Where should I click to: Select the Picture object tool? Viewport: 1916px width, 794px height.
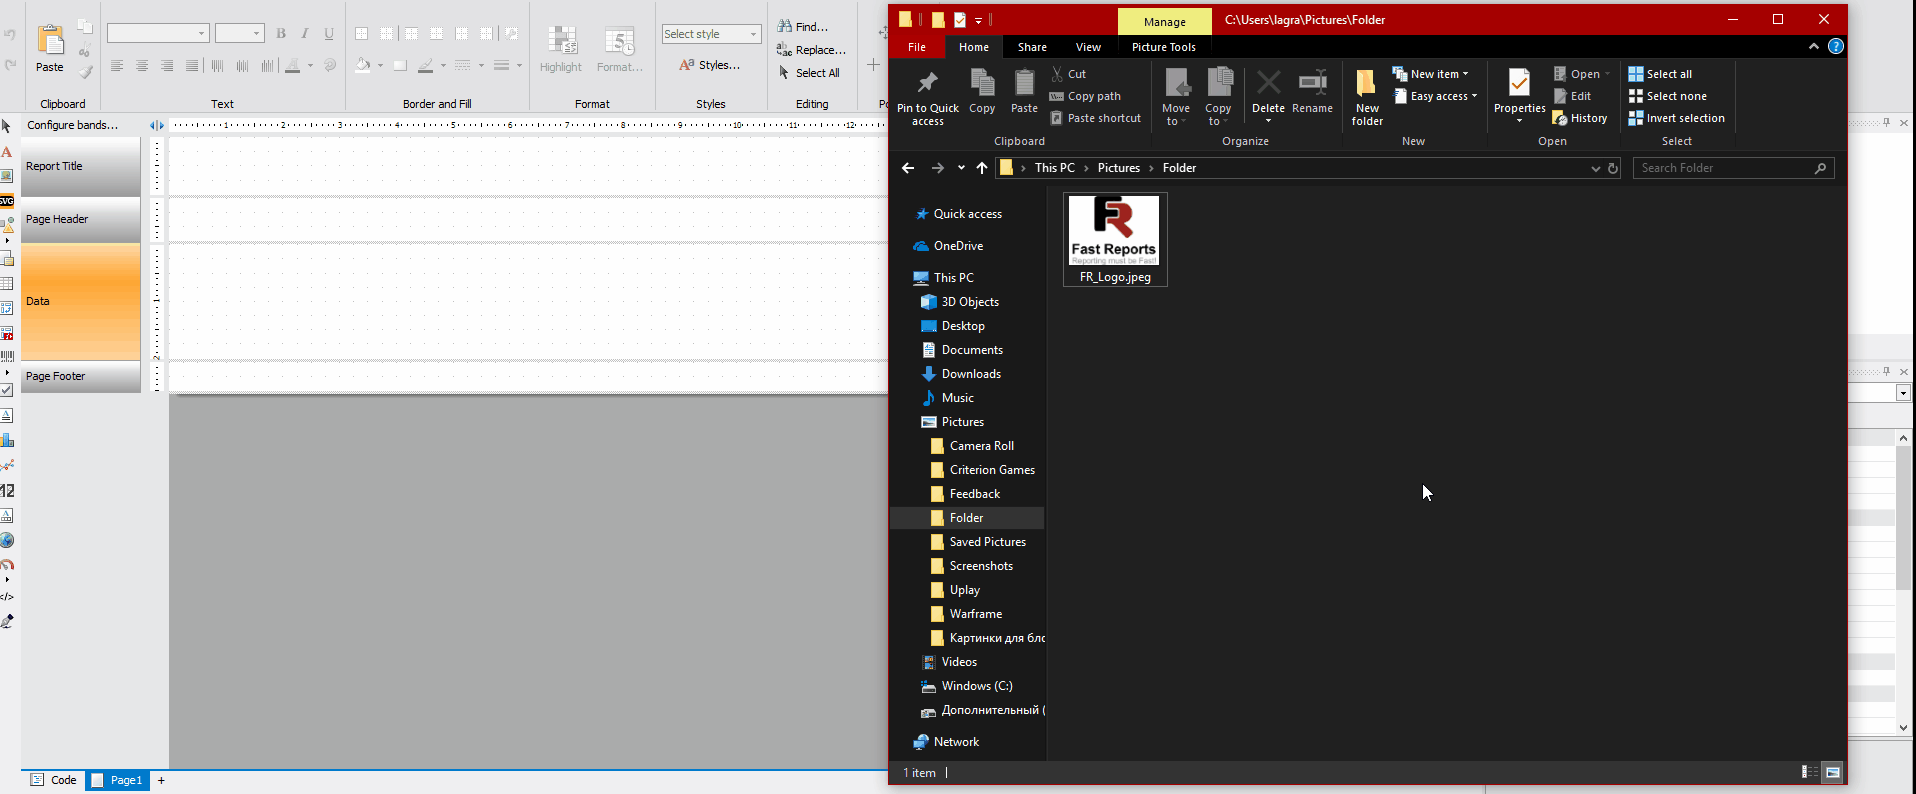6,176
